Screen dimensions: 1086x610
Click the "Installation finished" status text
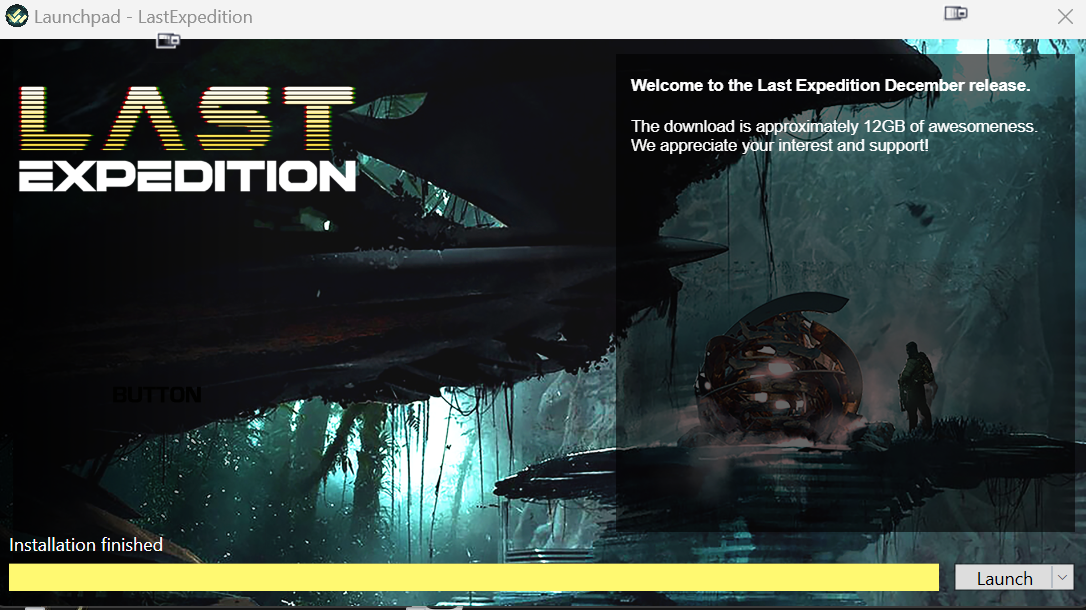coord(86,545)
